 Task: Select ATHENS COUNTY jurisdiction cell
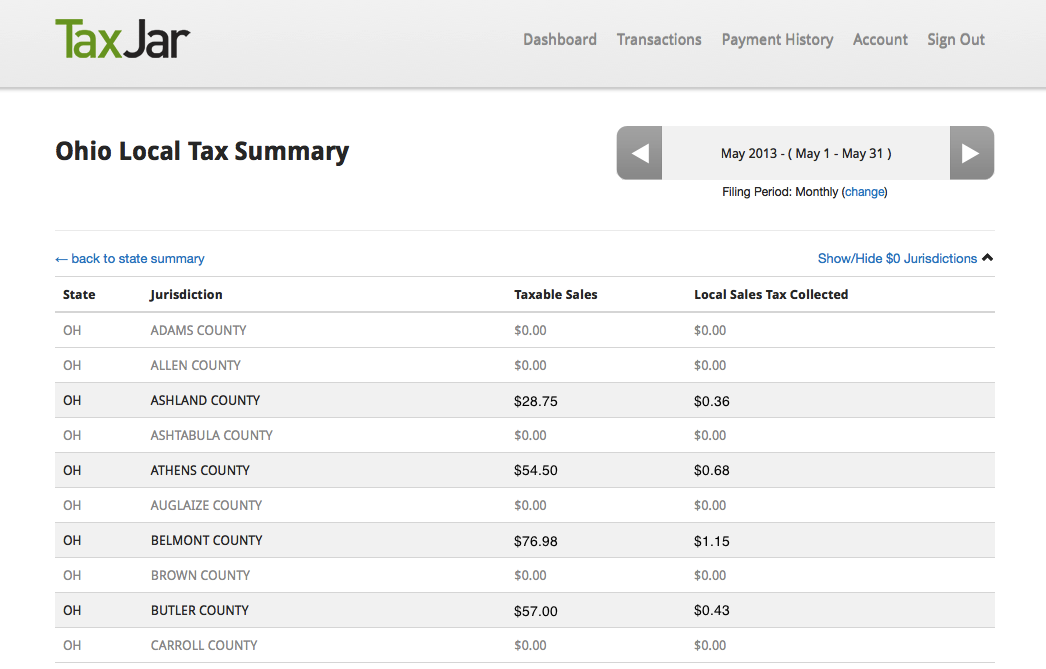click(199, 470)
